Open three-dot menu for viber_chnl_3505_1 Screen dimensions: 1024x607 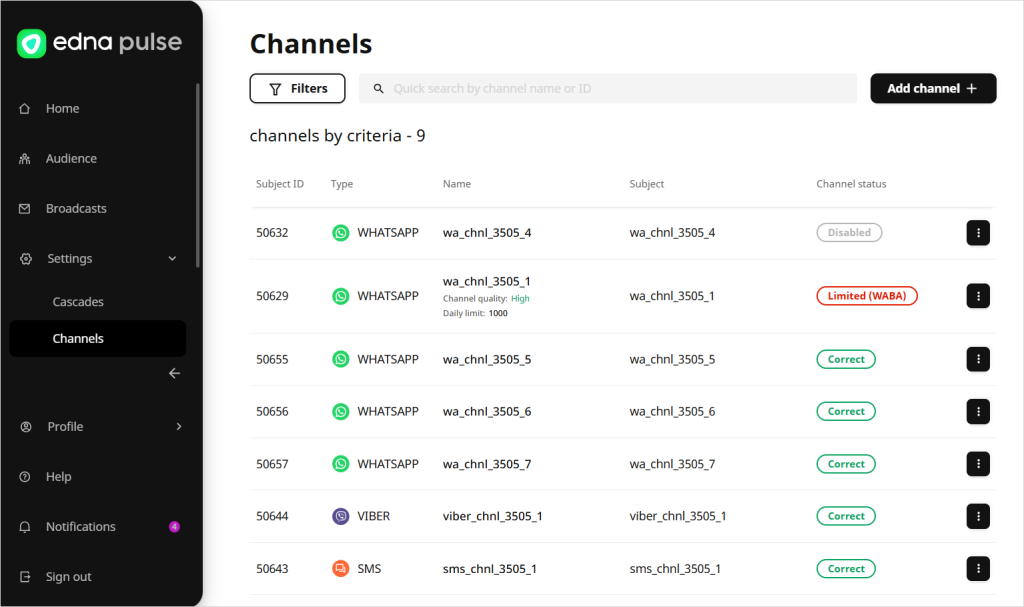(977, 516)
